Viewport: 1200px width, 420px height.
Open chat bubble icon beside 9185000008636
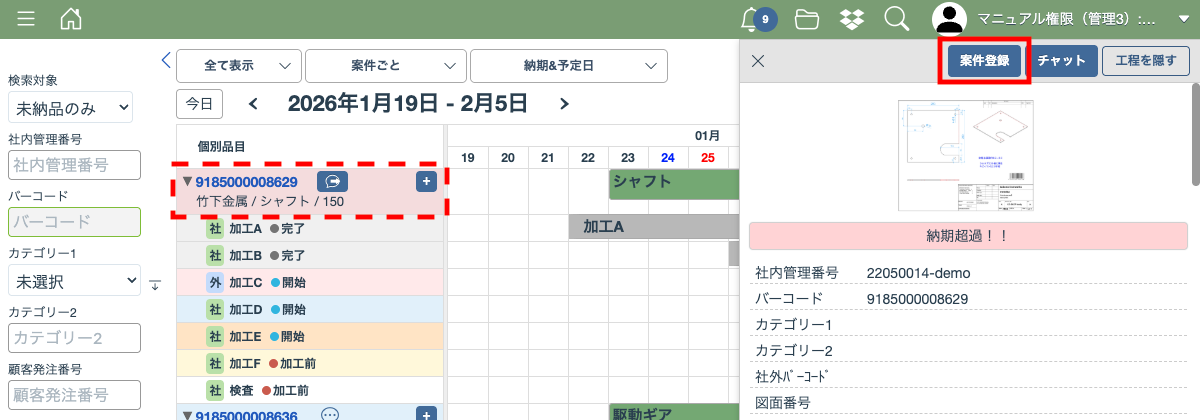pyautogui.click(x=331, y=414)
